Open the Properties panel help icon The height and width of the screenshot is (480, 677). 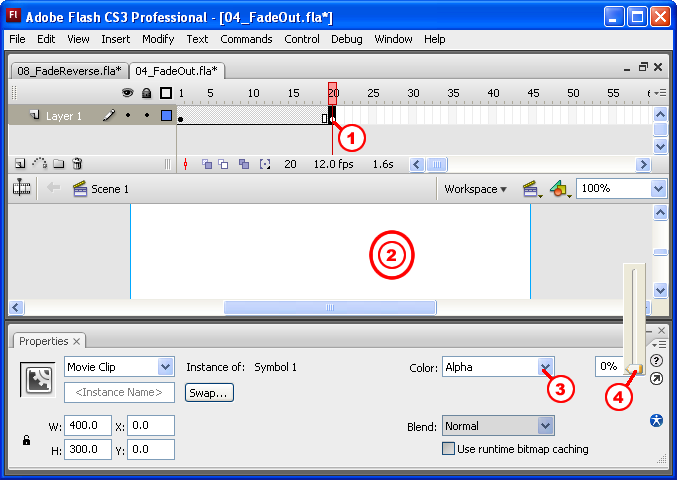(656, 361)
